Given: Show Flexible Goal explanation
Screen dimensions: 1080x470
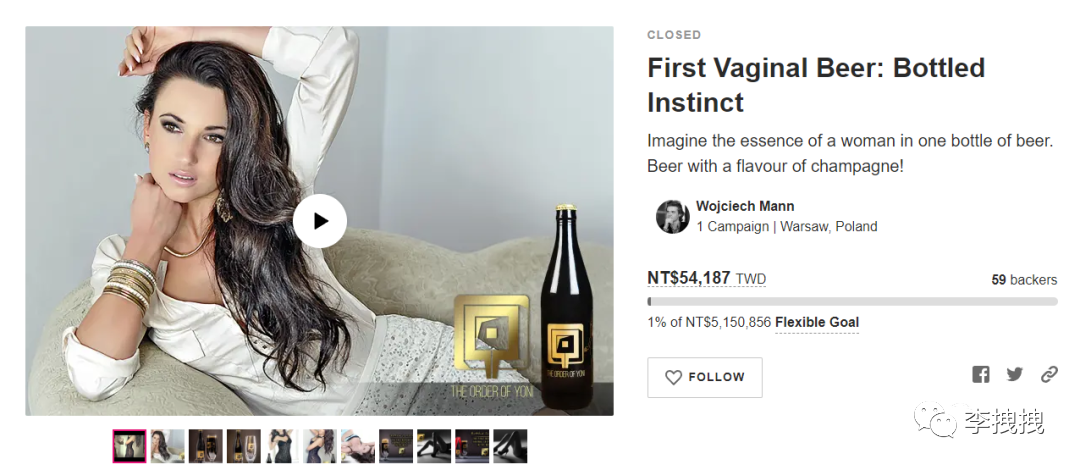Looking at the screenshot, I should click(x=817, y=323).
